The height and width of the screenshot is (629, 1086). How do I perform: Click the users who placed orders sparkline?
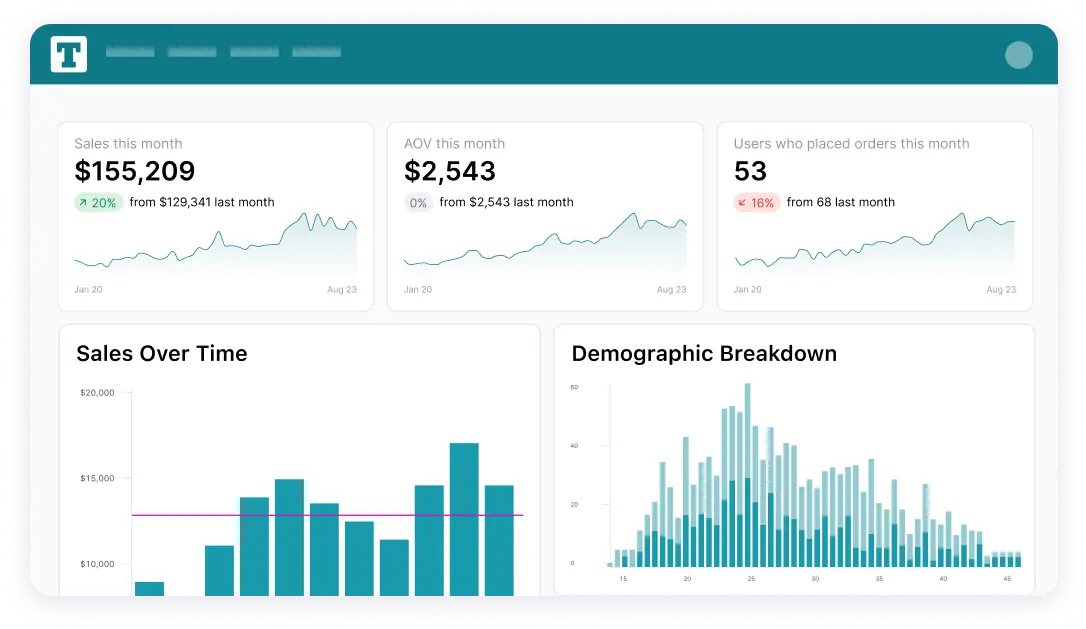tap(875, 248)
